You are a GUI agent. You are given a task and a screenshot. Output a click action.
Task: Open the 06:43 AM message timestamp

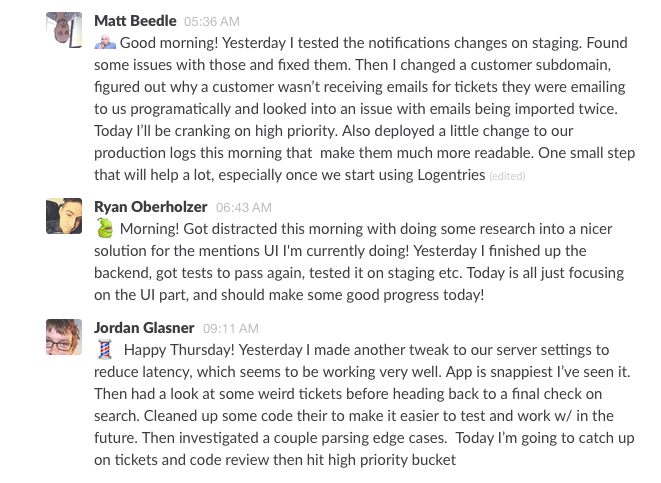coord(244,207)
